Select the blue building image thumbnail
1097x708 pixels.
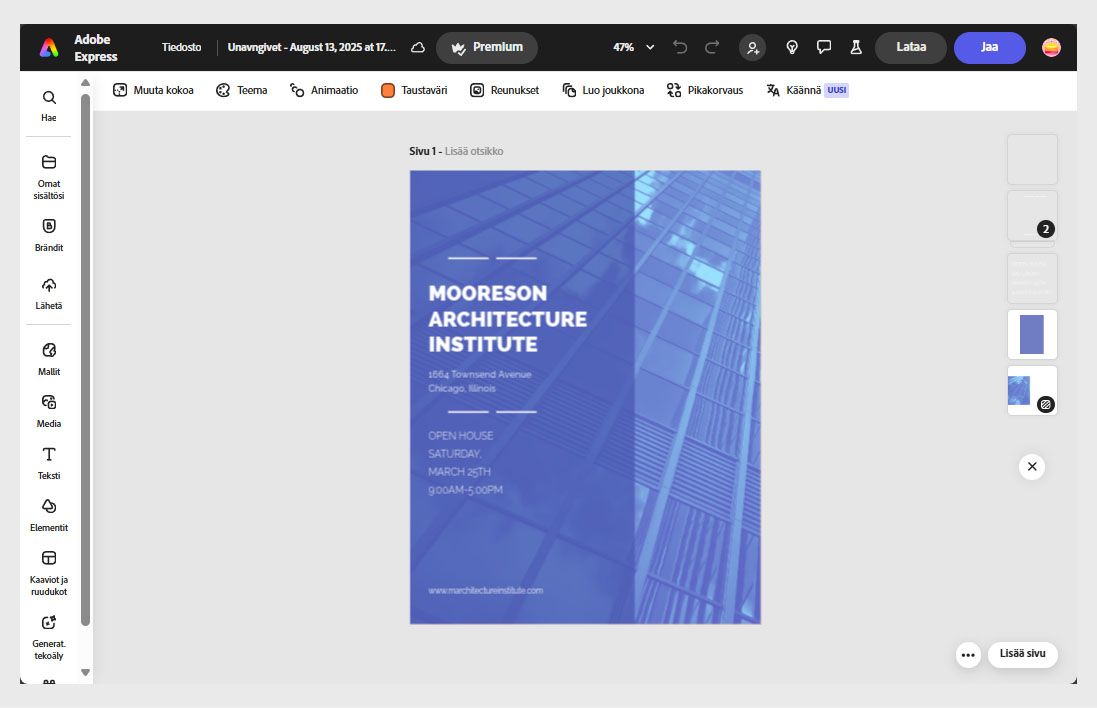pyautogui.click(x=1018, y=390)
